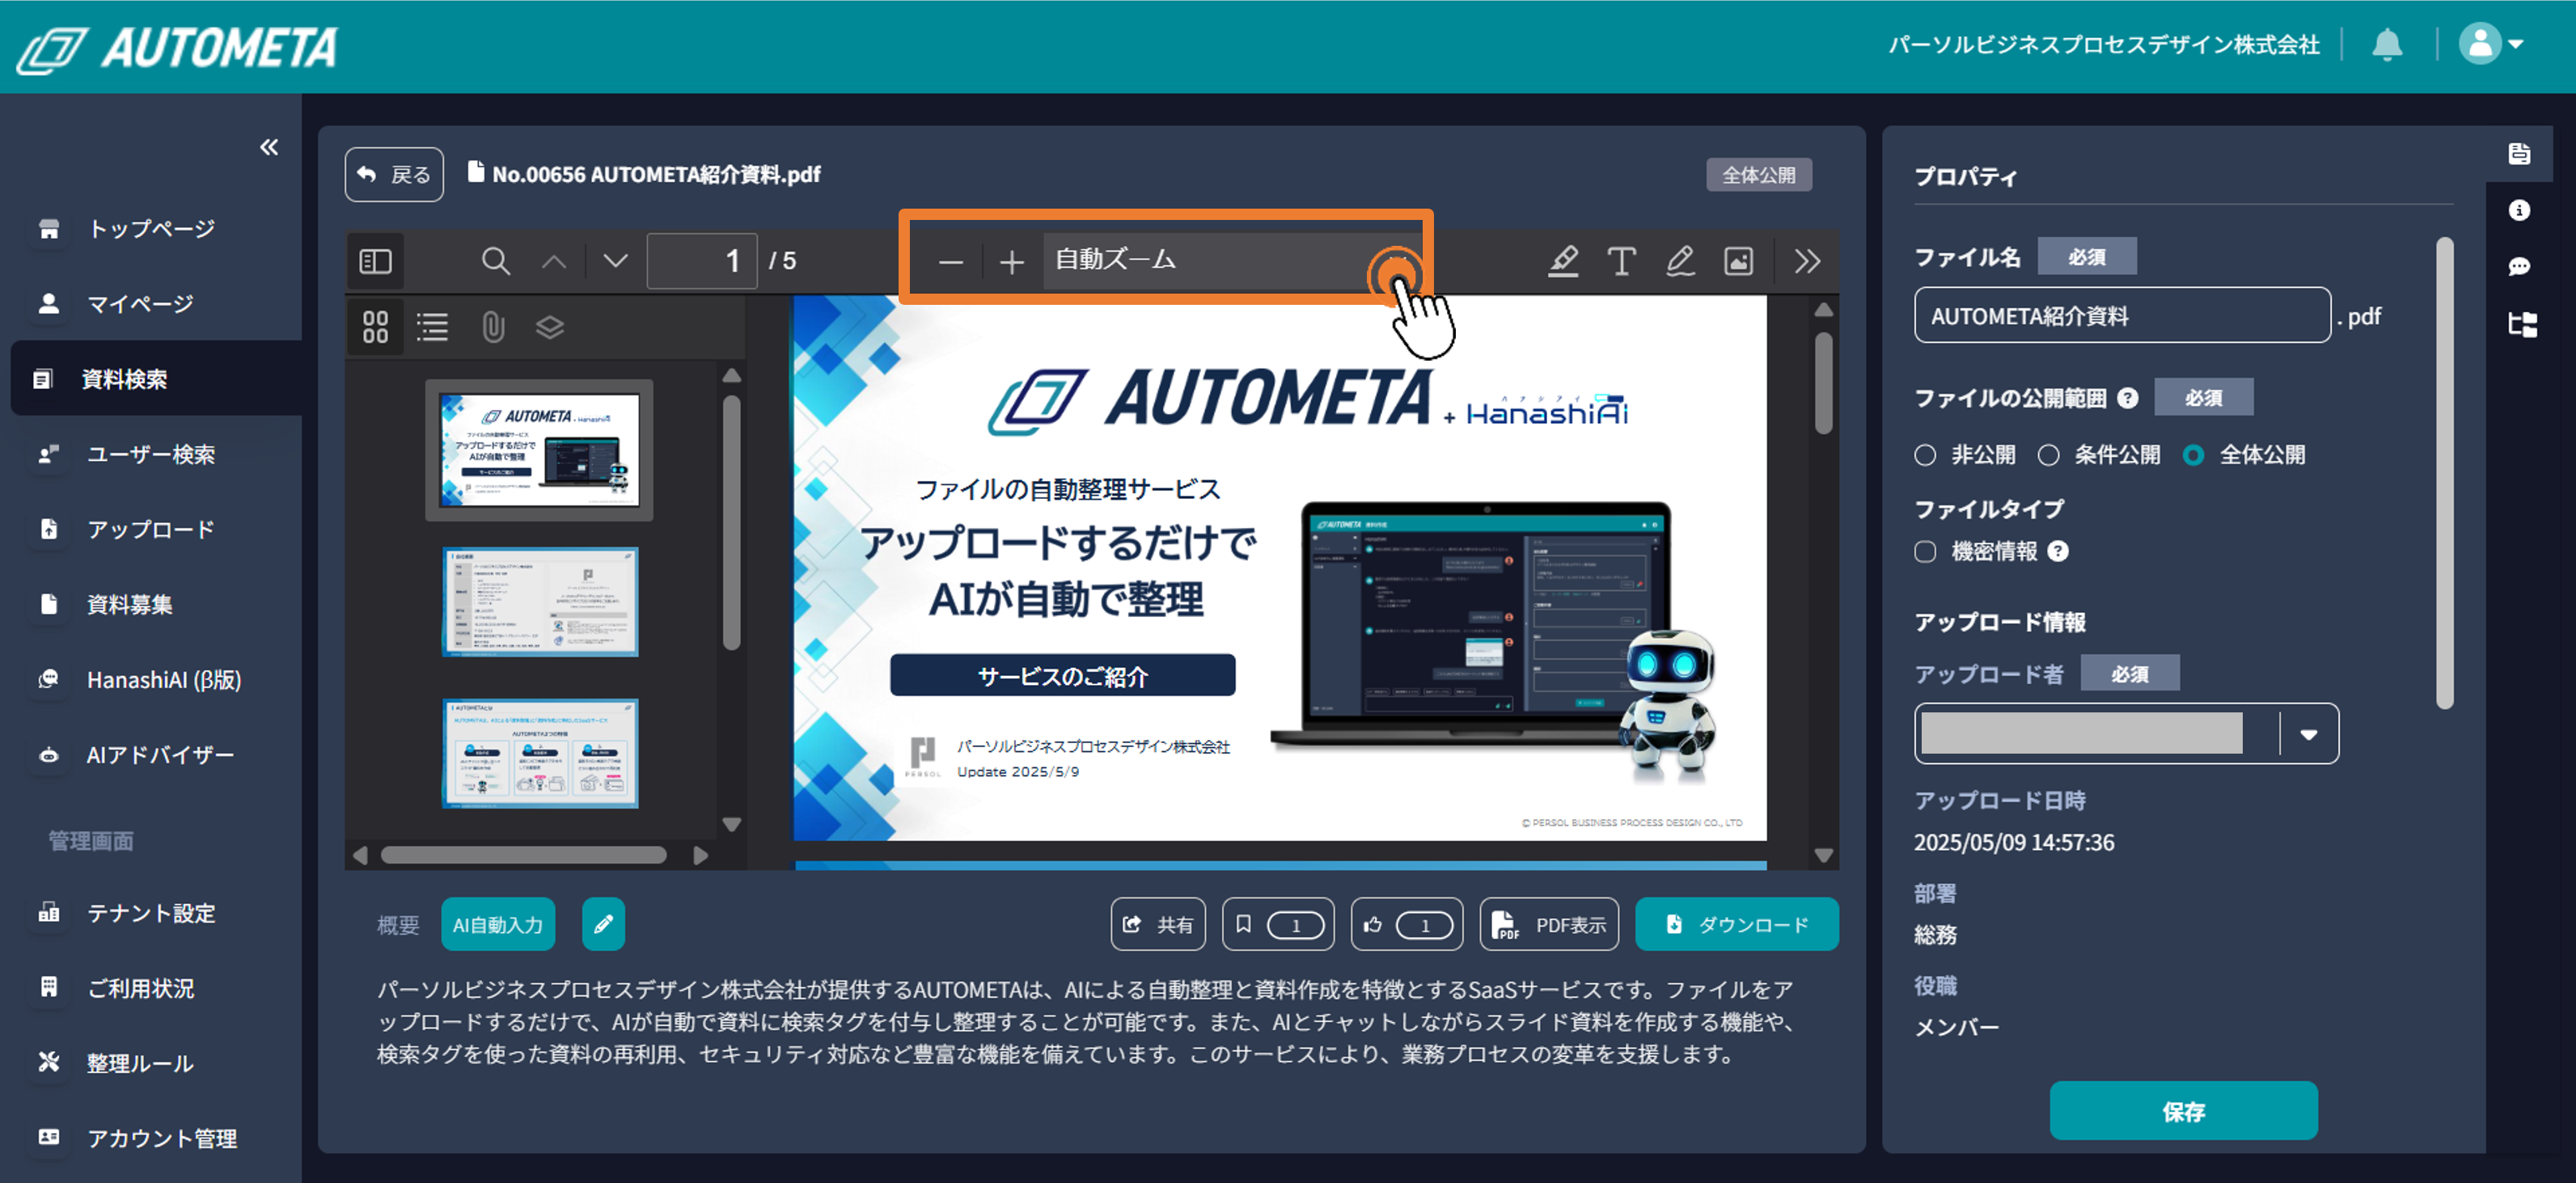Viewport: 2576px width, 1183px height.
Task: Open the notification bell icon
Action: pos(2387,45)
